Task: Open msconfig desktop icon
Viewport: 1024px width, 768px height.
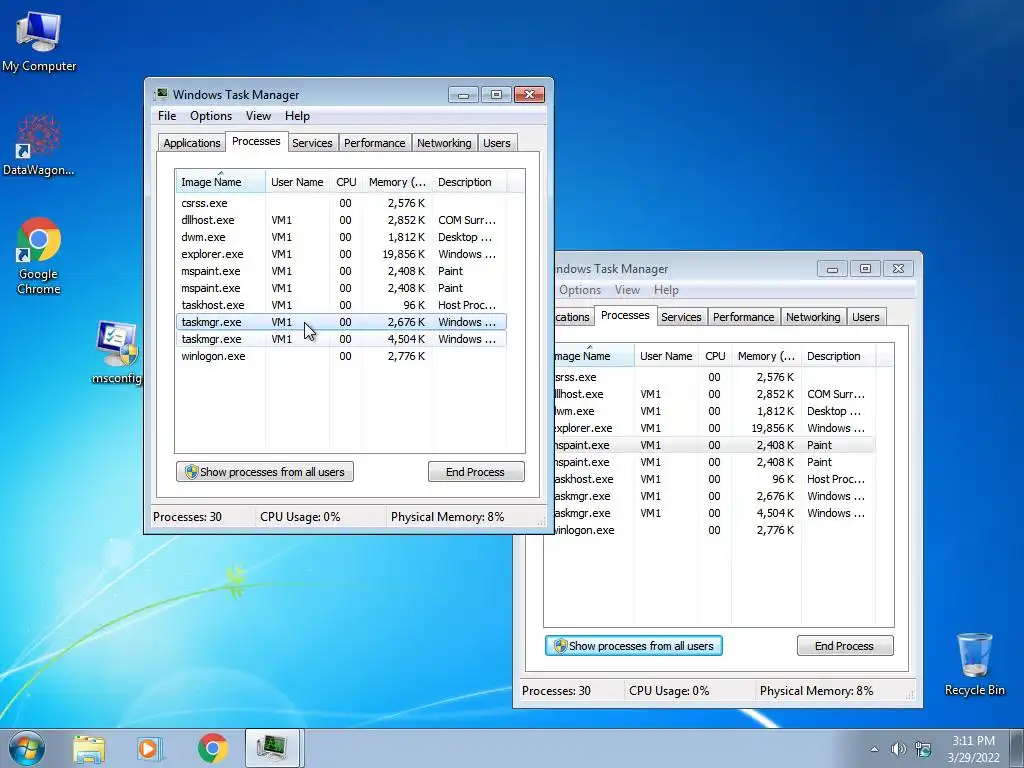Action: (117, 352)
